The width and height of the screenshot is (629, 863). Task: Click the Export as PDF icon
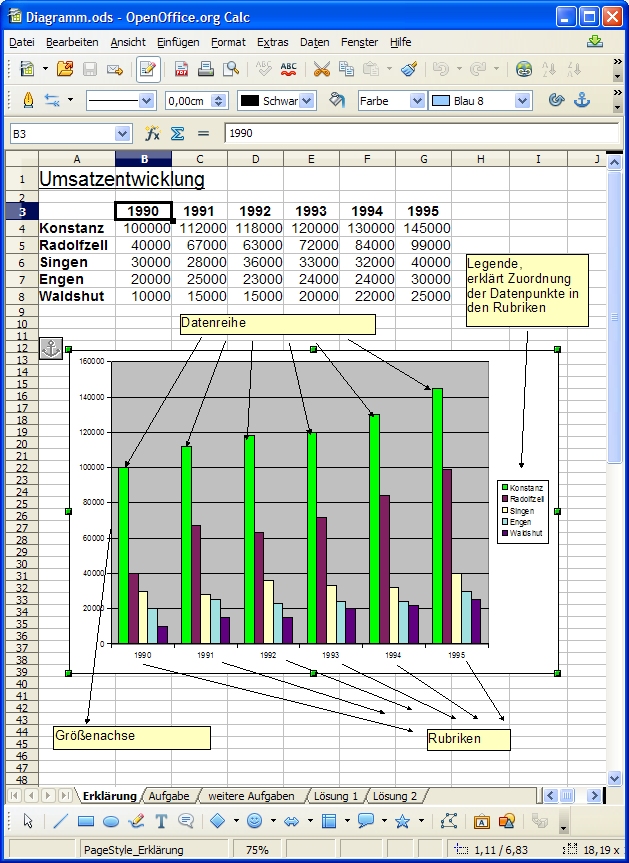[182, 69]
